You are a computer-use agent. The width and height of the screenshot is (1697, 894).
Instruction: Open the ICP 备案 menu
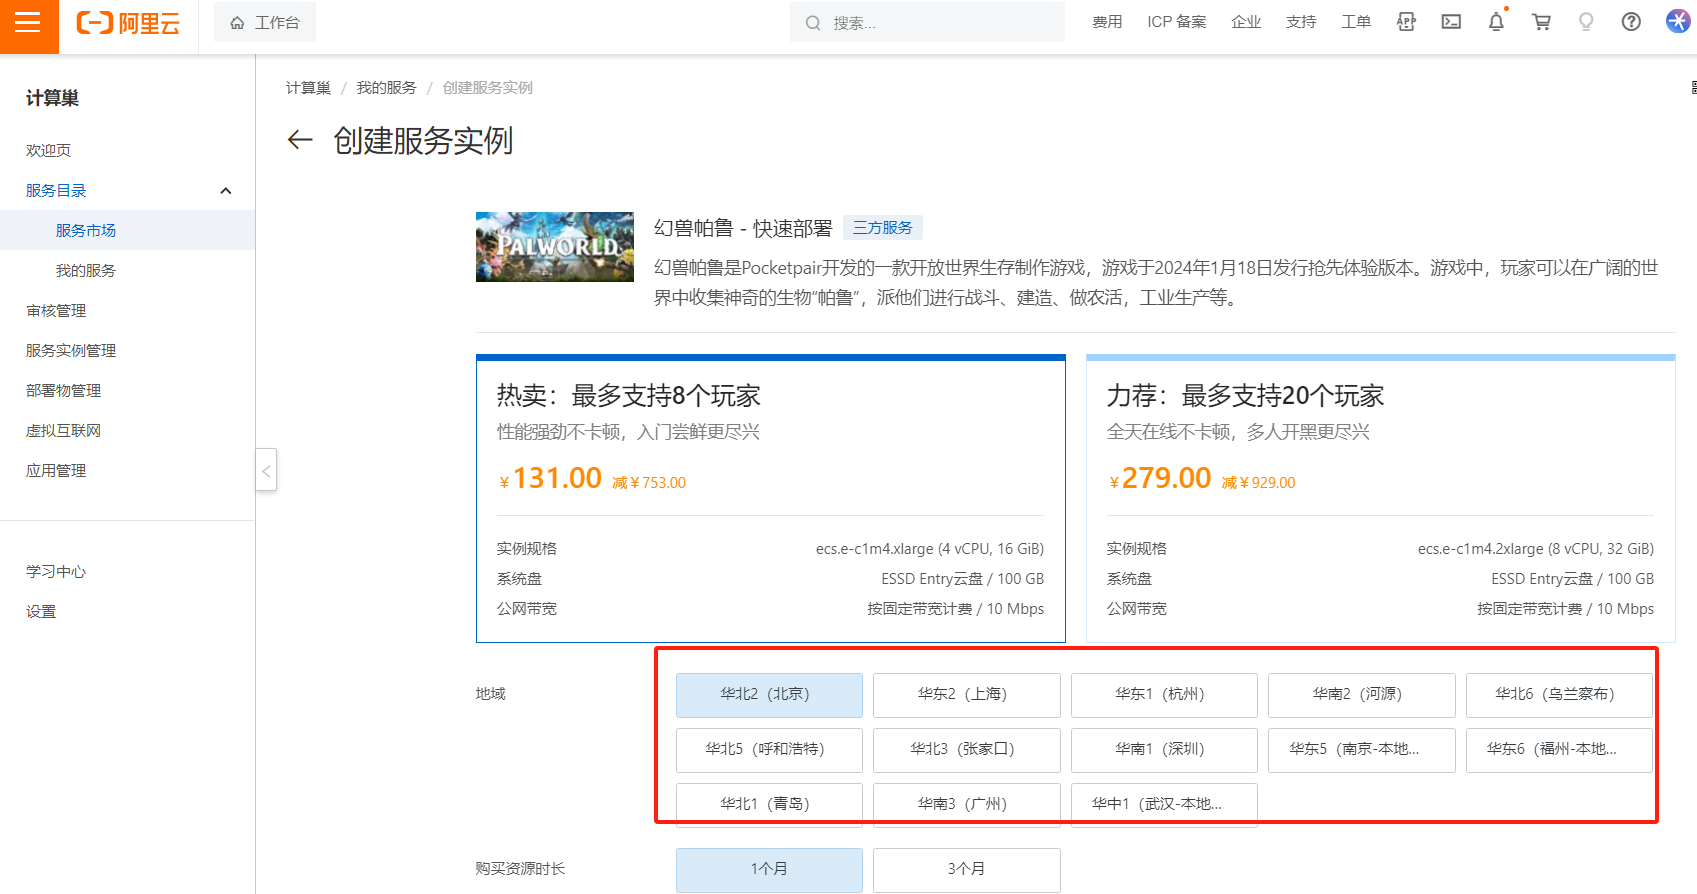click(1176, 22)
